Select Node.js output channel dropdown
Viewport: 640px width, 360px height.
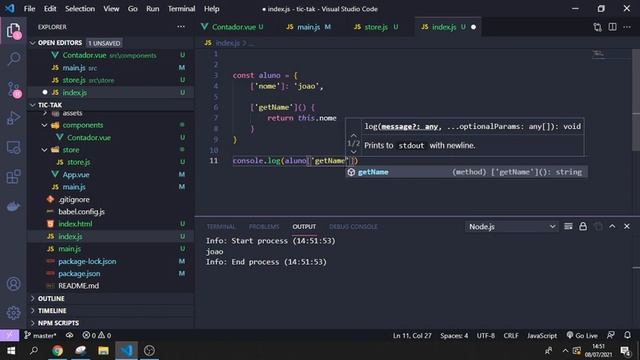point(511,227)
